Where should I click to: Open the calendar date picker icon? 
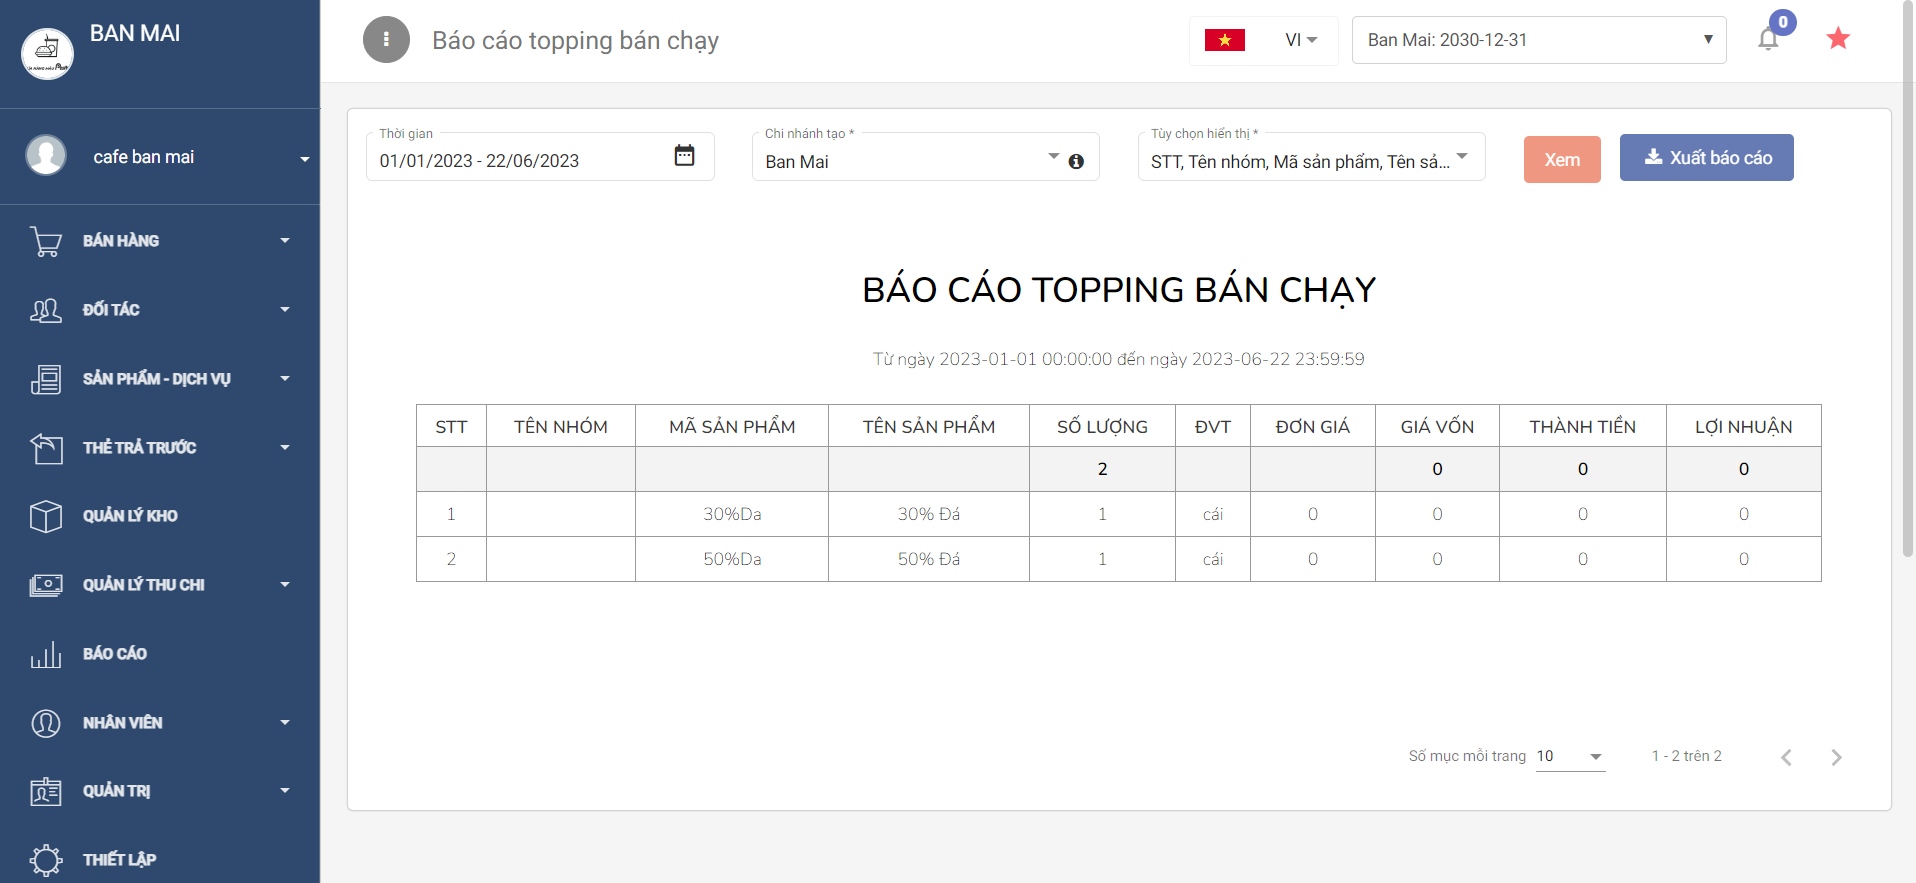[684, 156]
